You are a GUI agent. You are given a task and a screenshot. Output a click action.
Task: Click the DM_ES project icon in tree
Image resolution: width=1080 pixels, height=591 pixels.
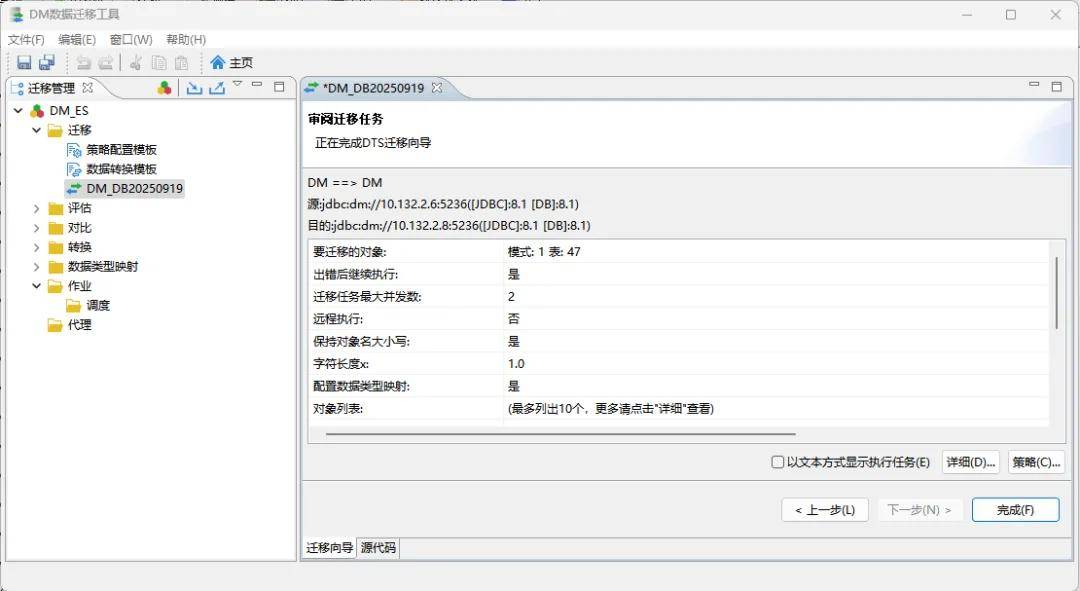37,110
